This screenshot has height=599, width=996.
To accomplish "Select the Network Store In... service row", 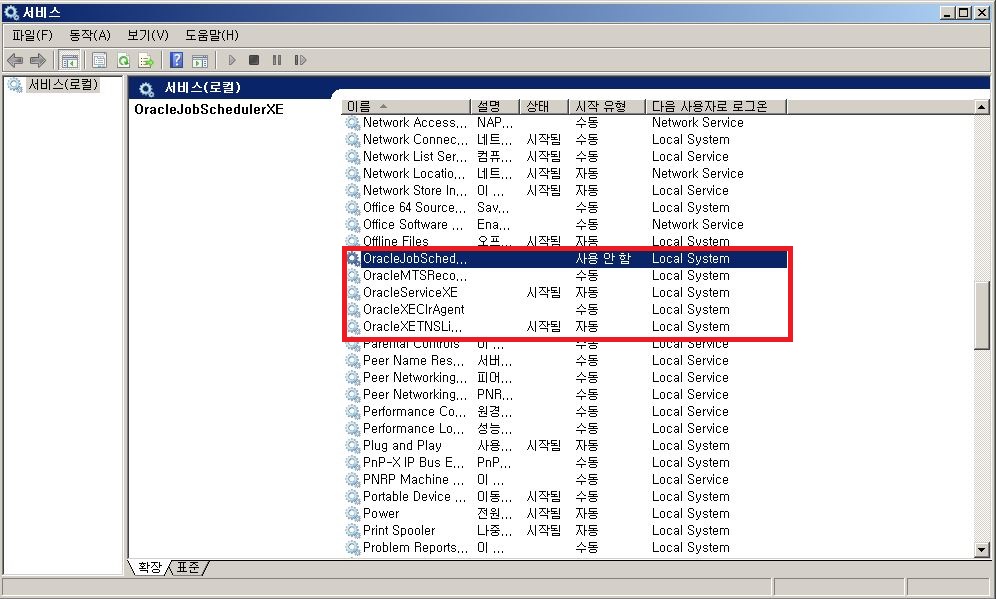I will pyautogui.click(x=565, y=191).
